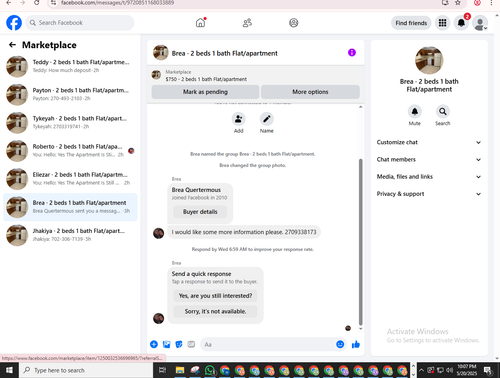Open Buyer details for Brea Quertermous
The image size is (500, 378).
[200, 212]
